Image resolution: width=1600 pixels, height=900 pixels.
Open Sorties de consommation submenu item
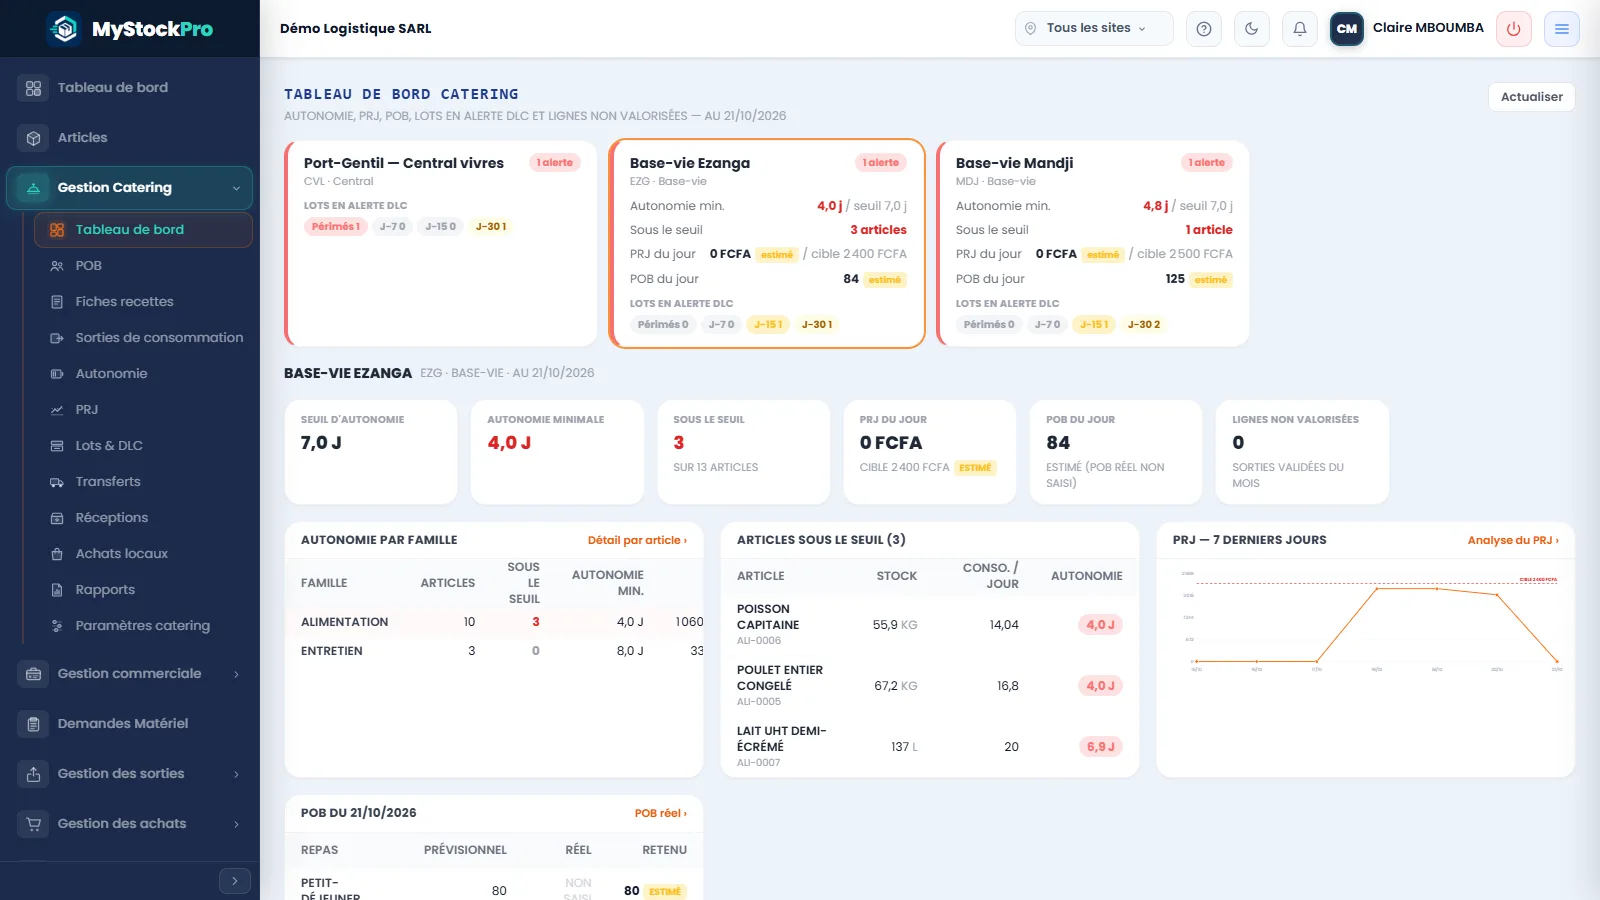click(143, 338)
